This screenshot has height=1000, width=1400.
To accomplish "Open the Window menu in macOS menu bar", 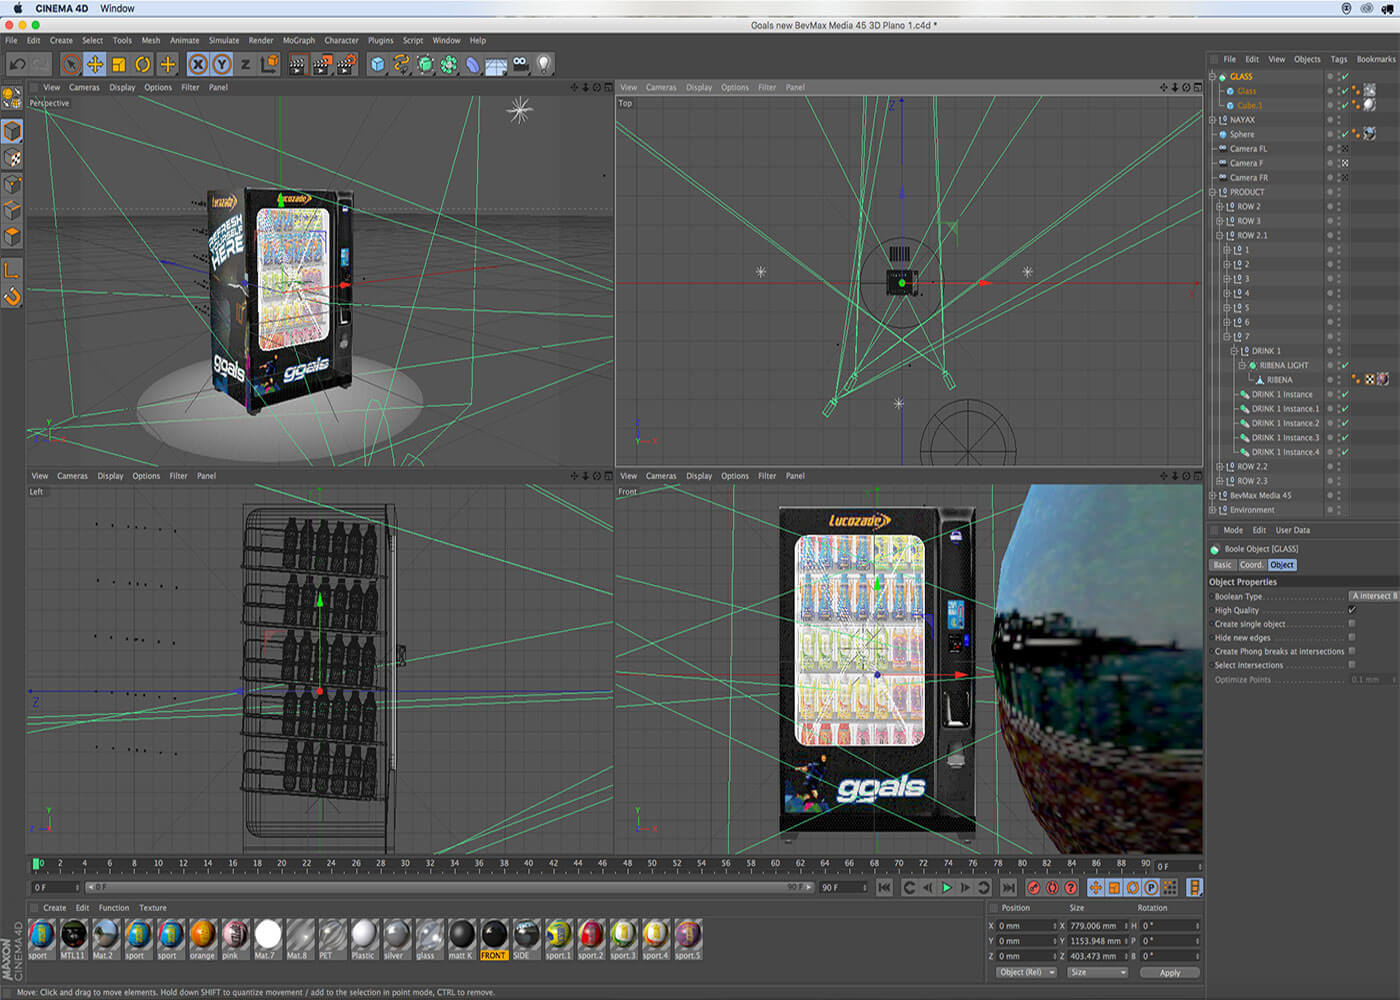I will (117, 8).
